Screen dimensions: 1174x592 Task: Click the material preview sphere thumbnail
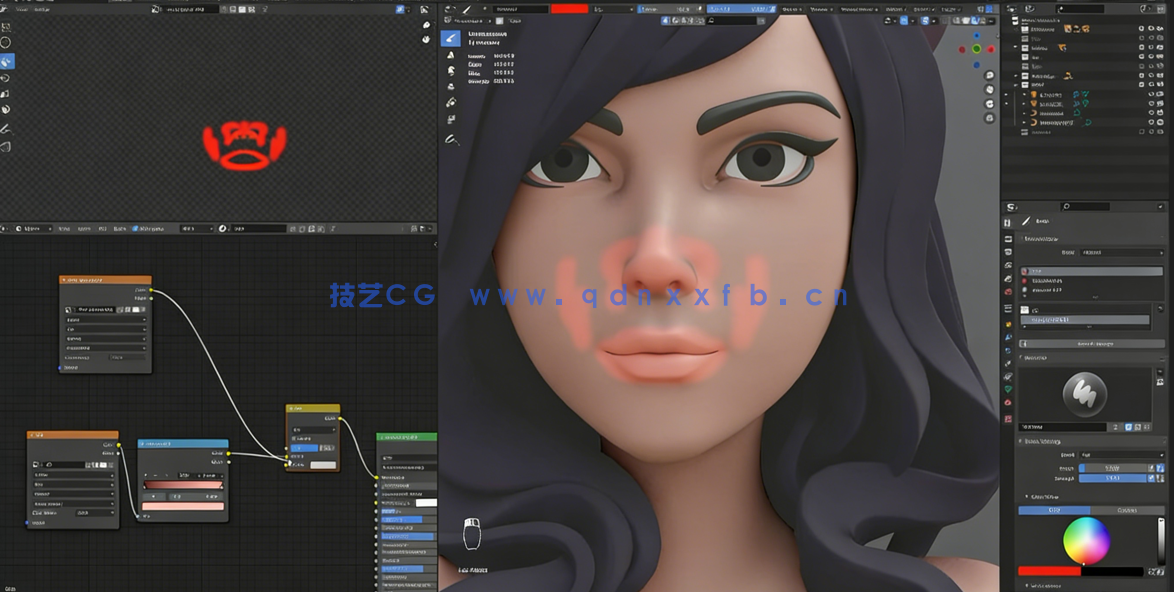click(x=1087, y=394)
